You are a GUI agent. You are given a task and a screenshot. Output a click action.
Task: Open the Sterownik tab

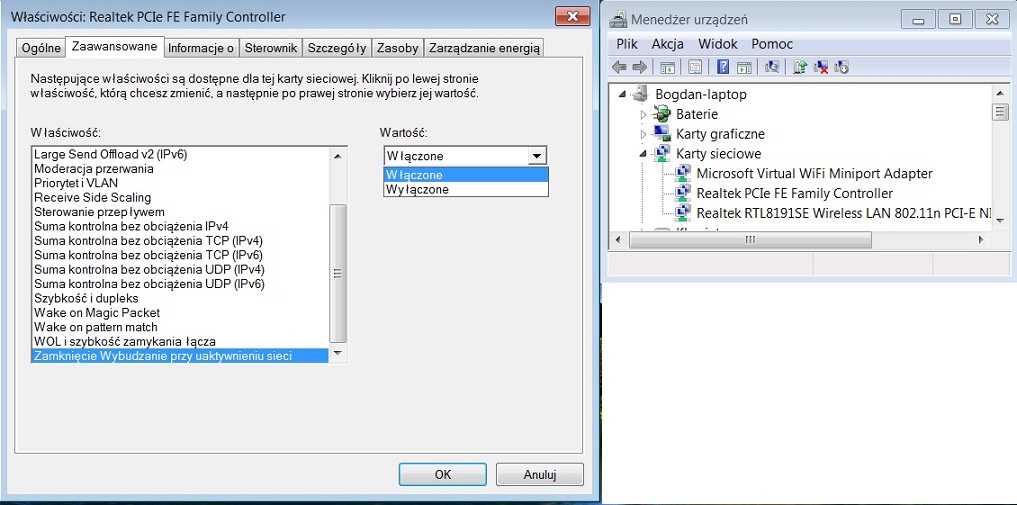click(270, 48)
